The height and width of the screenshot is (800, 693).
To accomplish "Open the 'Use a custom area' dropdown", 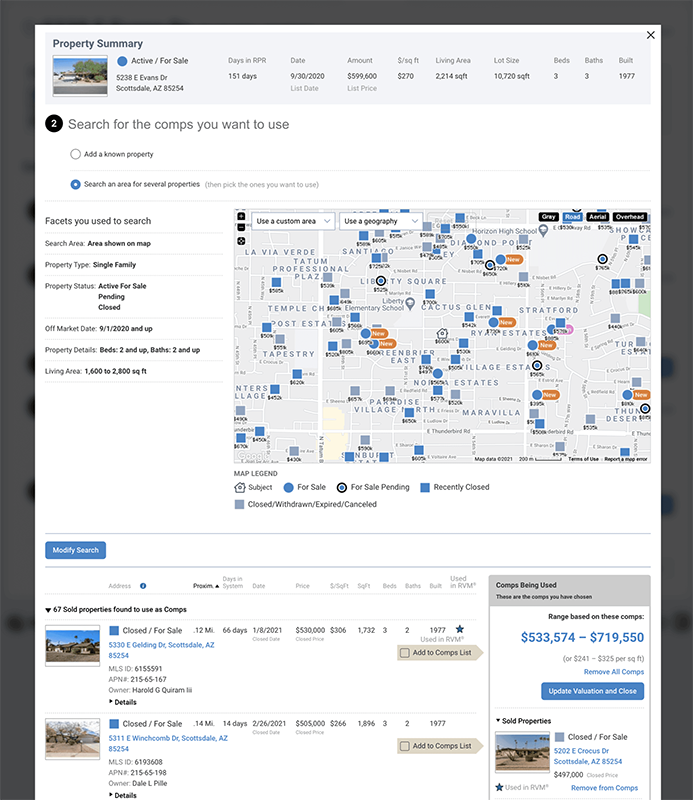I will click(x=293, y=221).
